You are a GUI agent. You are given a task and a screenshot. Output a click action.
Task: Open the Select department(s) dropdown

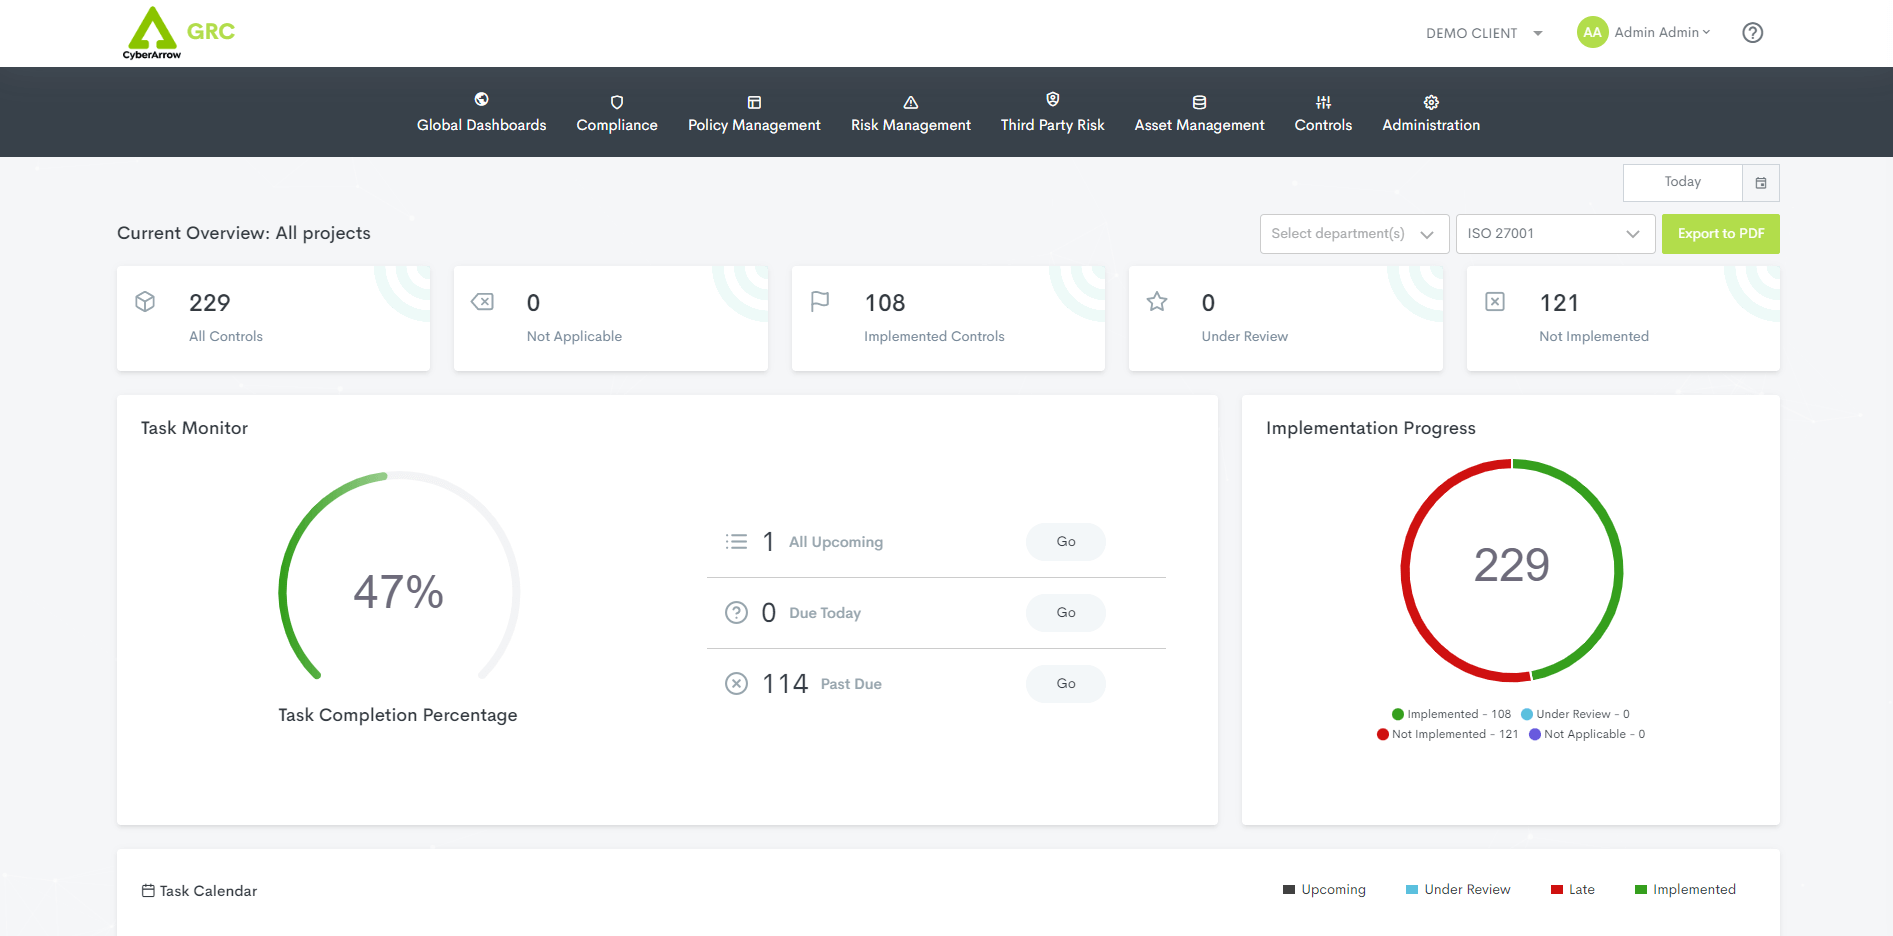(1354, 233)
